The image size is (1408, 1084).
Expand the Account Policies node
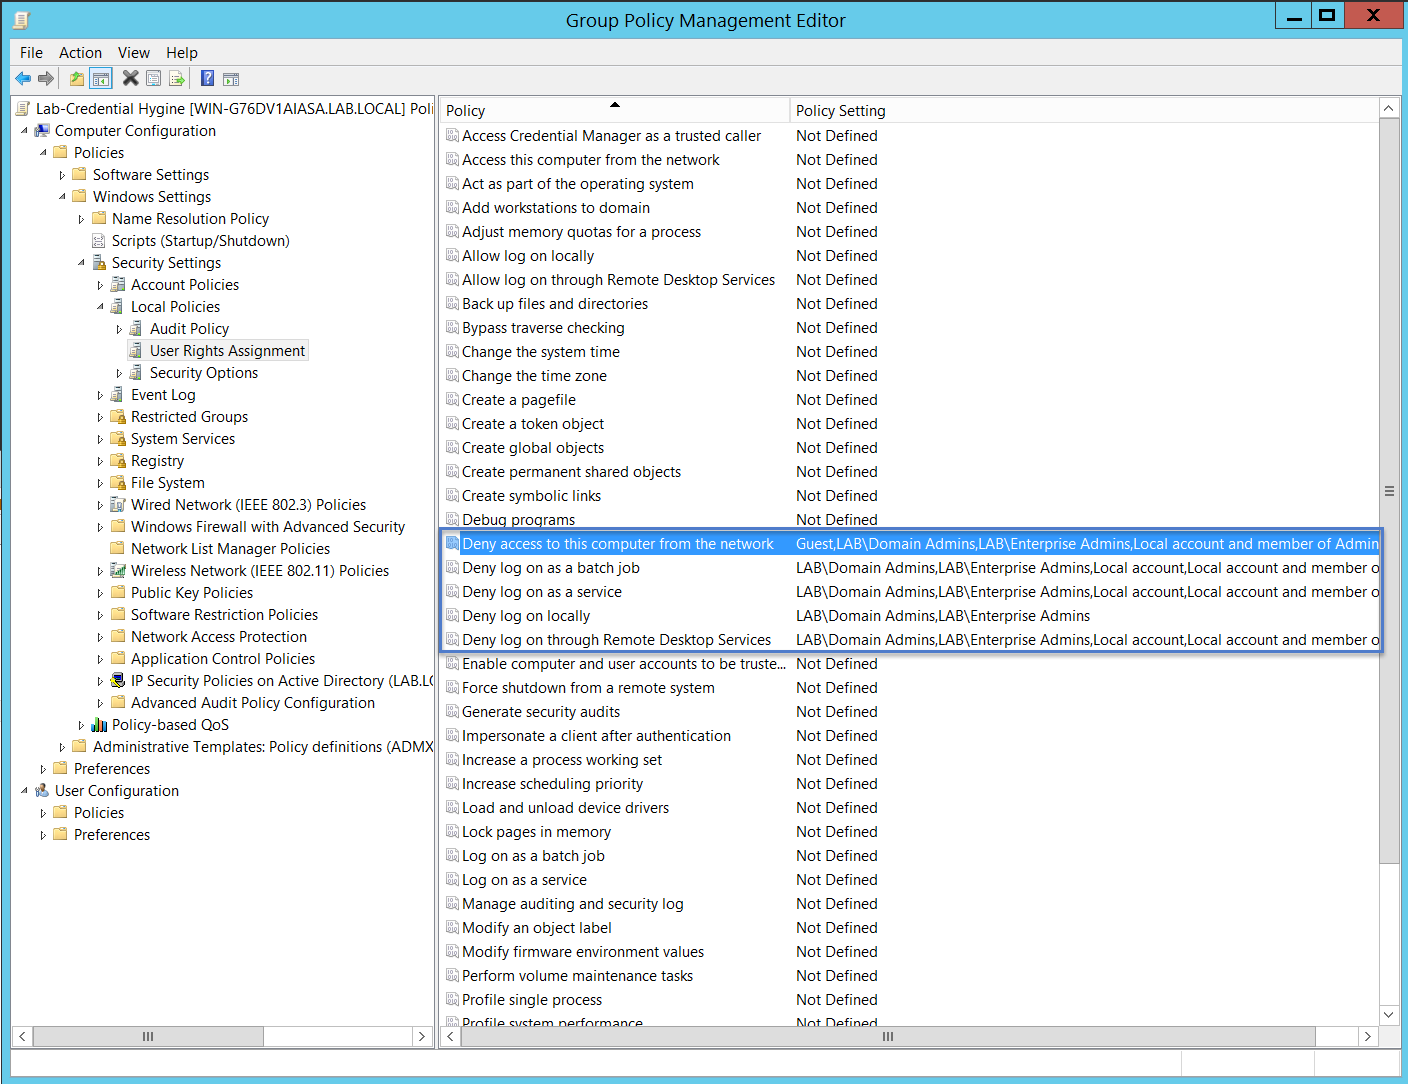click(x=100, y=285)
